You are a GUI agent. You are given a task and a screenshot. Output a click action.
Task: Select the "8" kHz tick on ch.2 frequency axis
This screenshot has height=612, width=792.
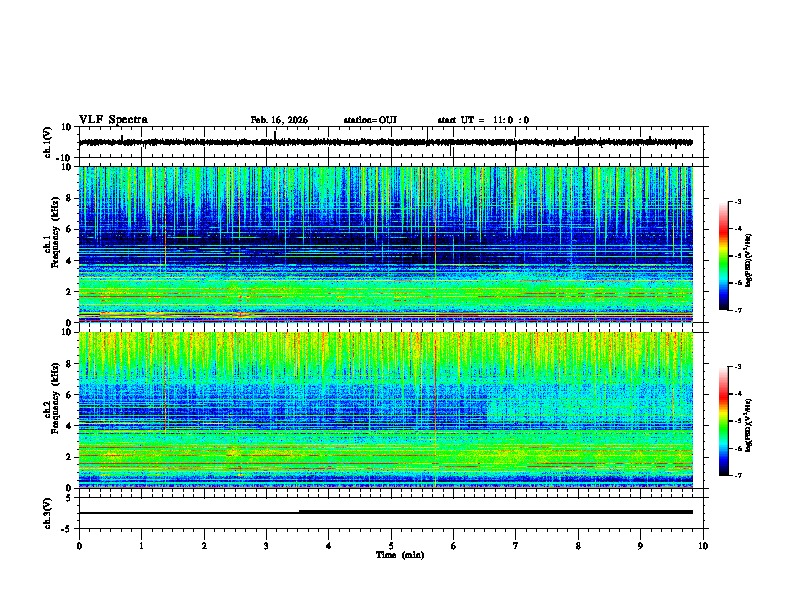pos(69,364)
